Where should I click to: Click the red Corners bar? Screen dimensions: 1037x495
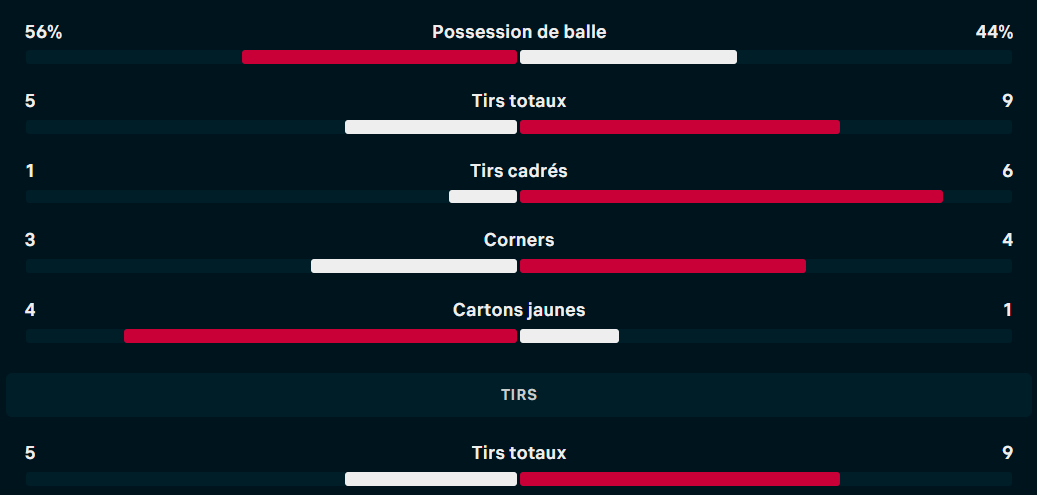(663, 266)
